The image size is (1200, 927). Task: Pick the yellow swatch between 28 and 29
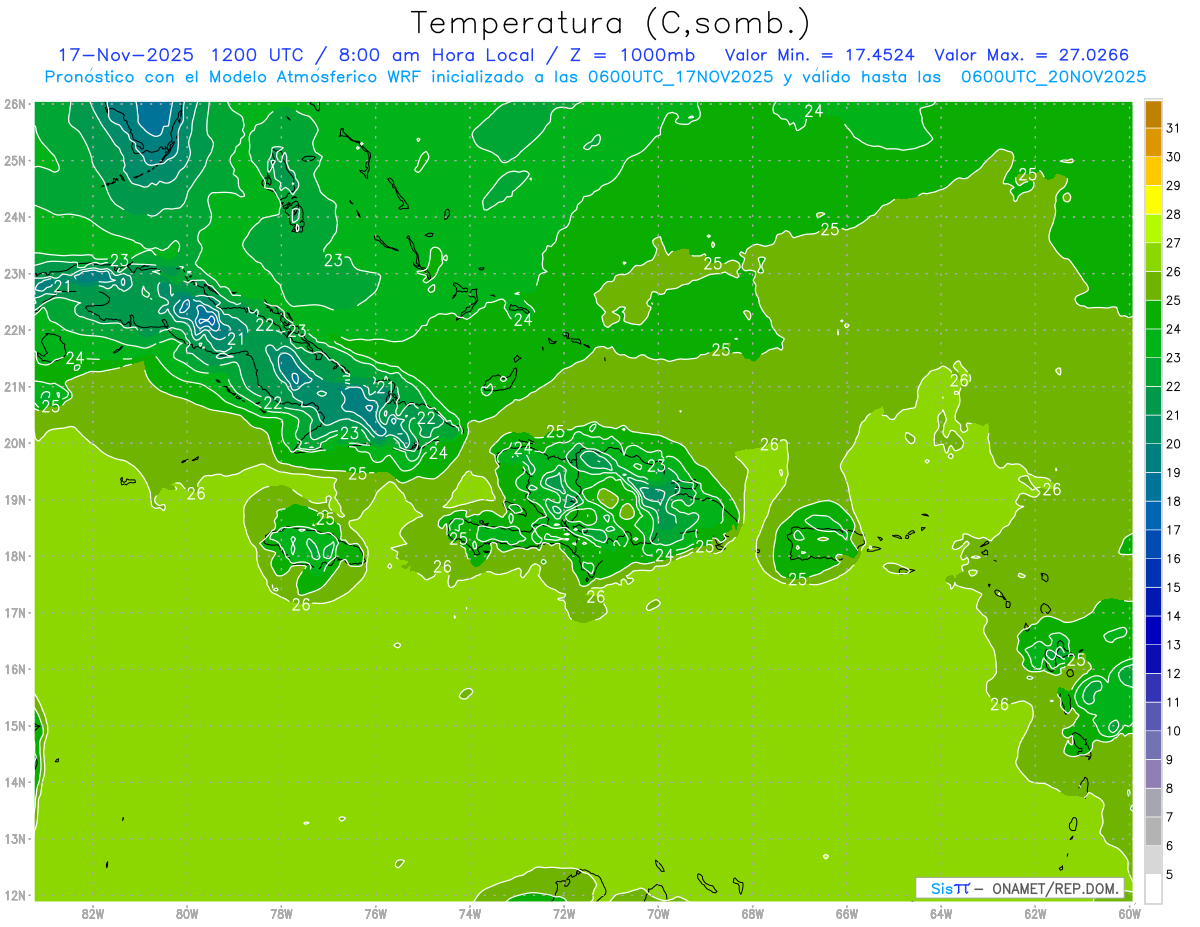(x=1153, y=200)
